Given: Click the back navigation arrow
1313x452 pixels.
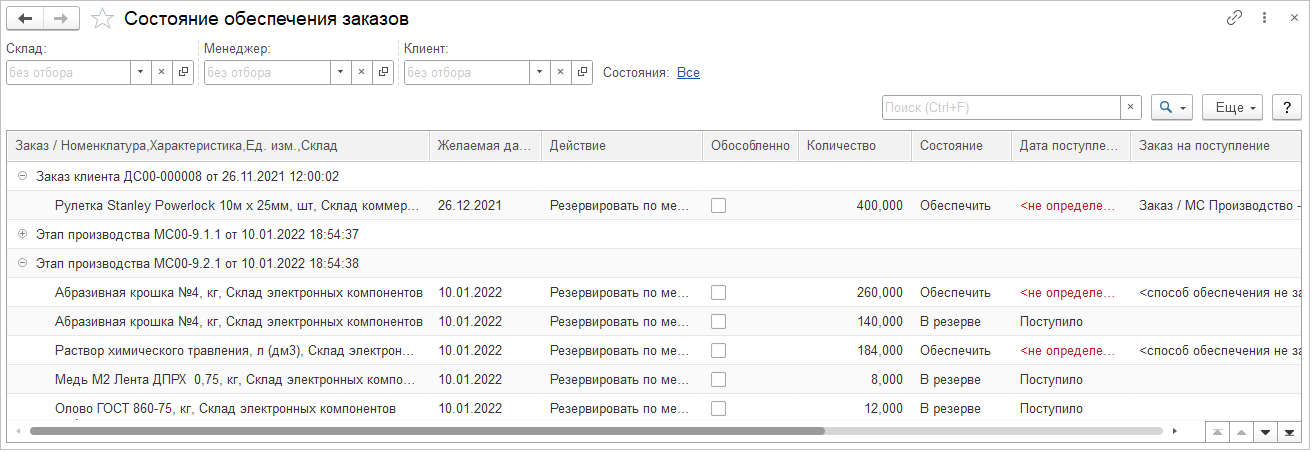Looking at the screenshot, I should 25,19.
